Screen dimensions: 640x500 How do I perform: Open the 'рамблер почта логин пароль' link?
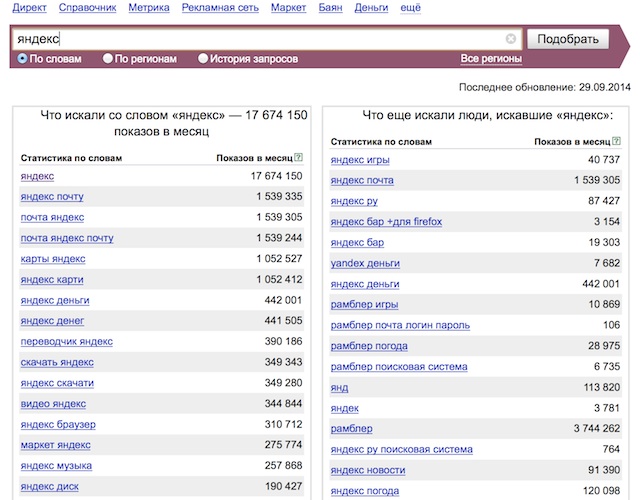(400, 326)
